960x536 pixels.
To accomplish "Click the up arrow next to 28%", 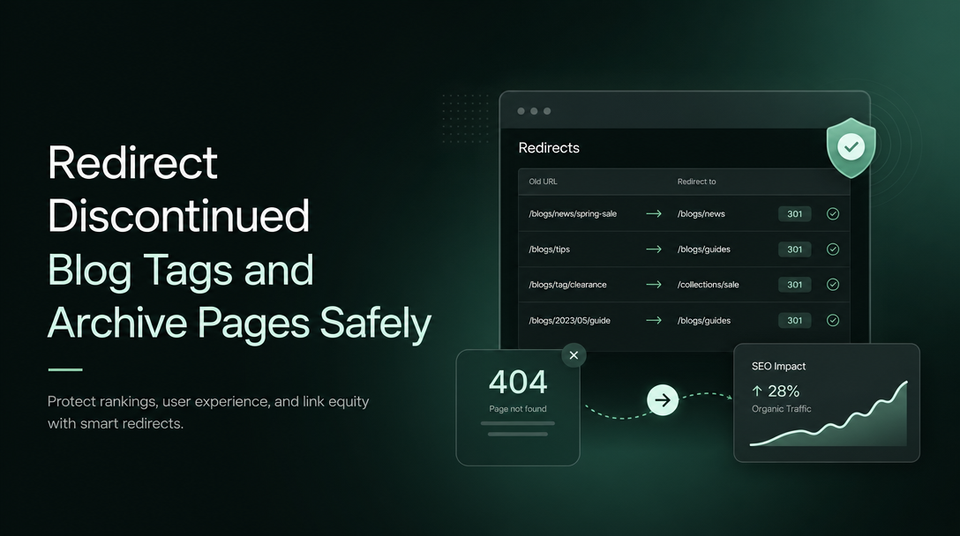I will [x=757, y=391].
